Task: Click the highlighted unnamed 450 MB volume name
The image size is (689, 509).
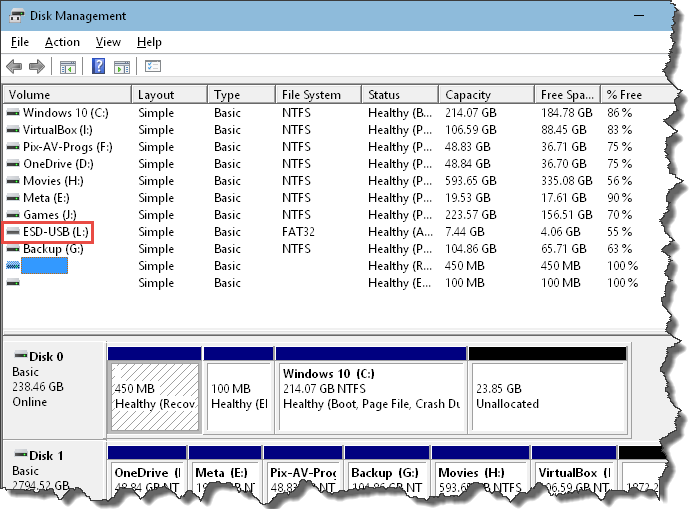Action: click(44, 265)
